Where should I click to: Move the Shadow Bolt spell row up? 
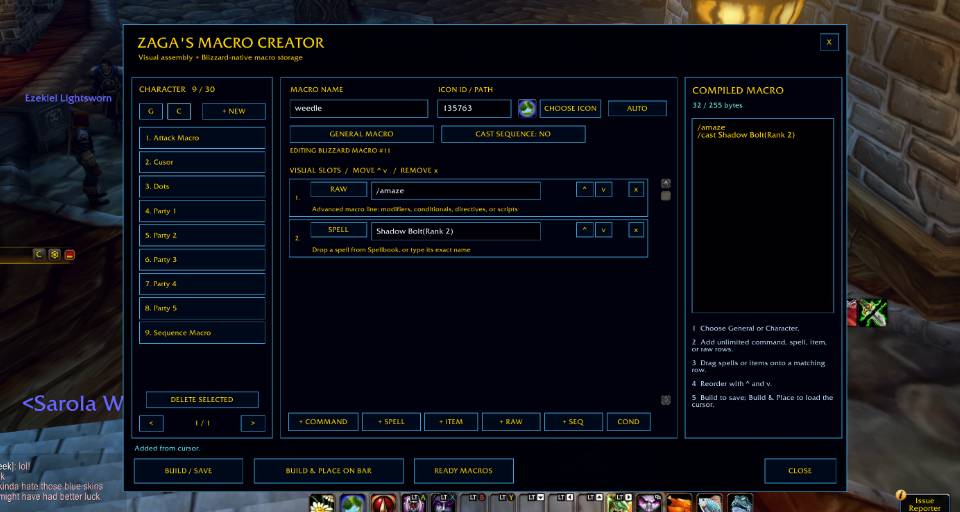585,230
